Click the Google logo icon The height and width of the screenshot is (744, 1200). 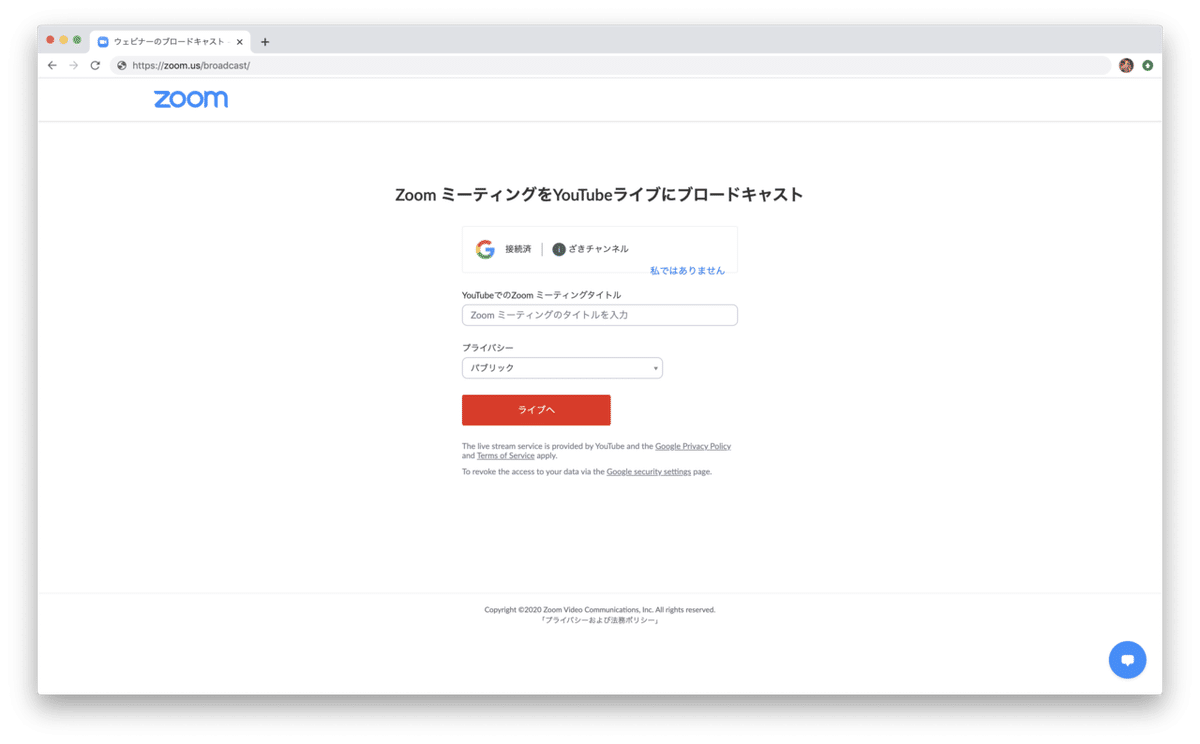pos(485,249)
